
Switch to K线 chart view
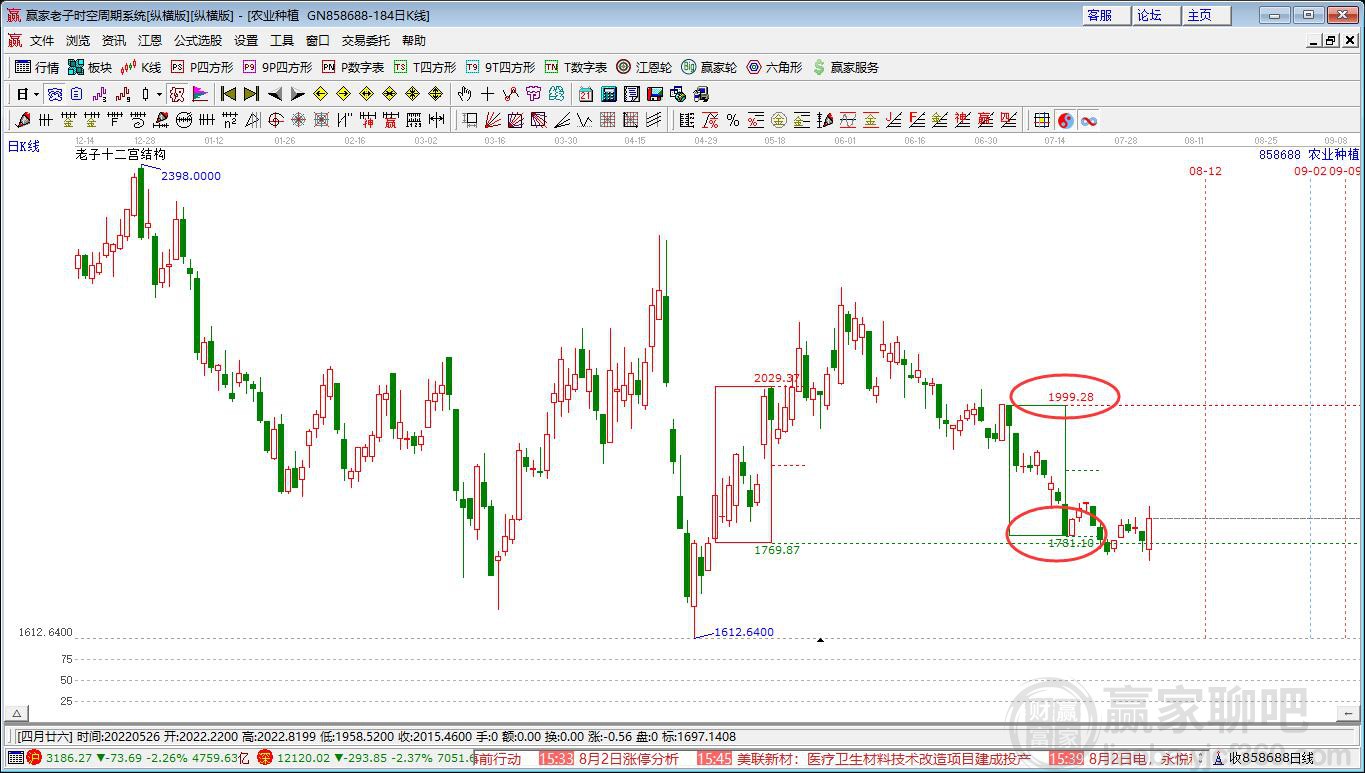[x=141, y=67]
